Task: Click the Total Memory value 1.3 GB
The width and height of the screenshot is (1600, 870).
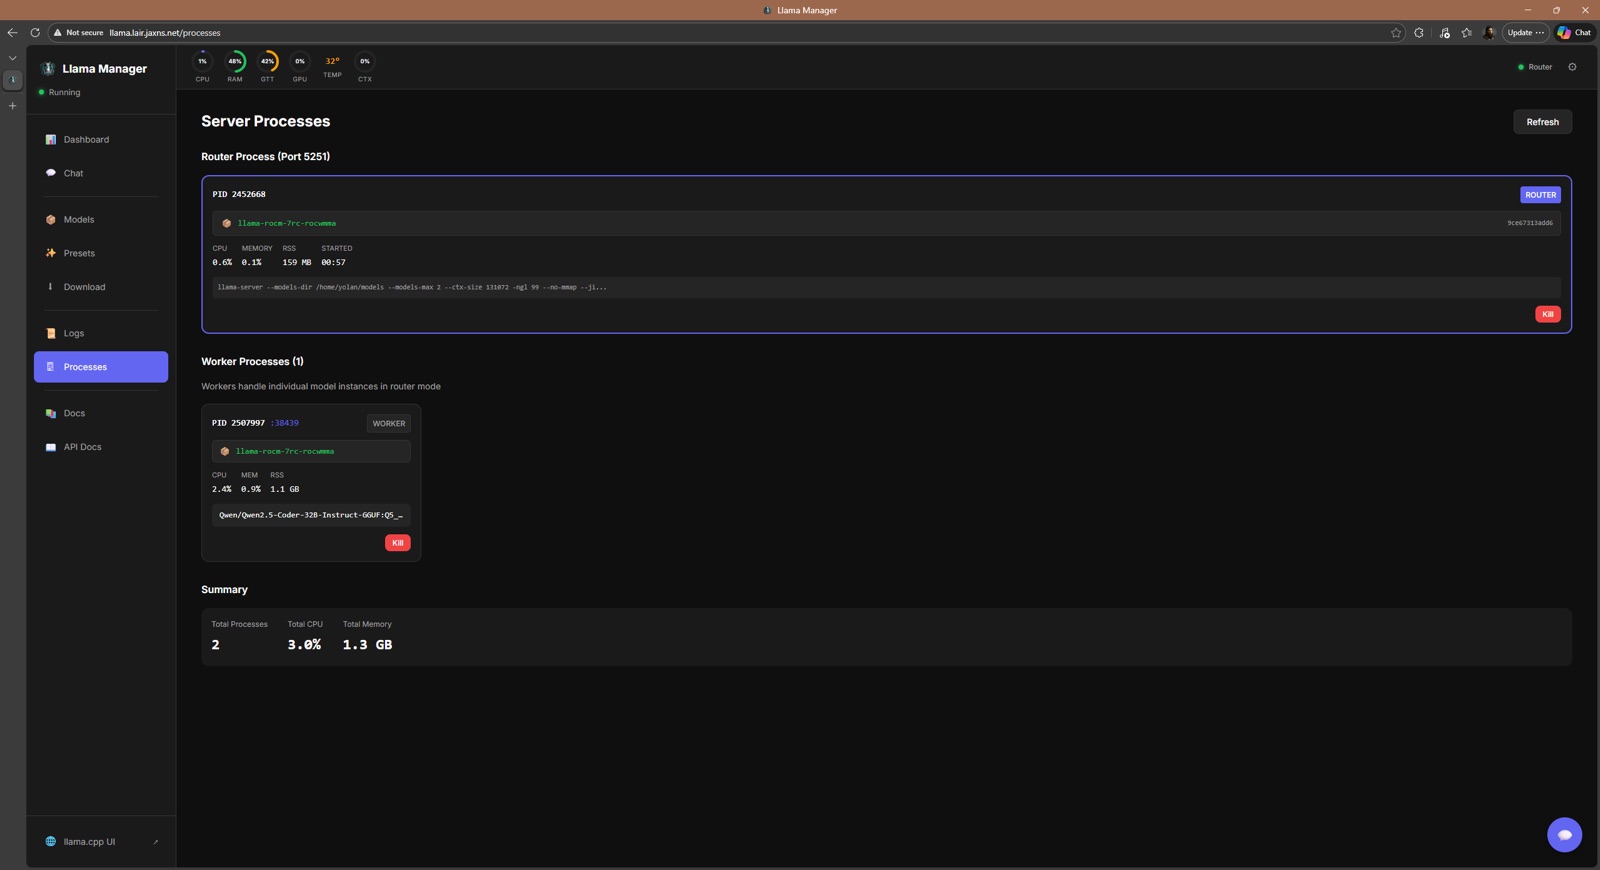Action: point(367,645)
